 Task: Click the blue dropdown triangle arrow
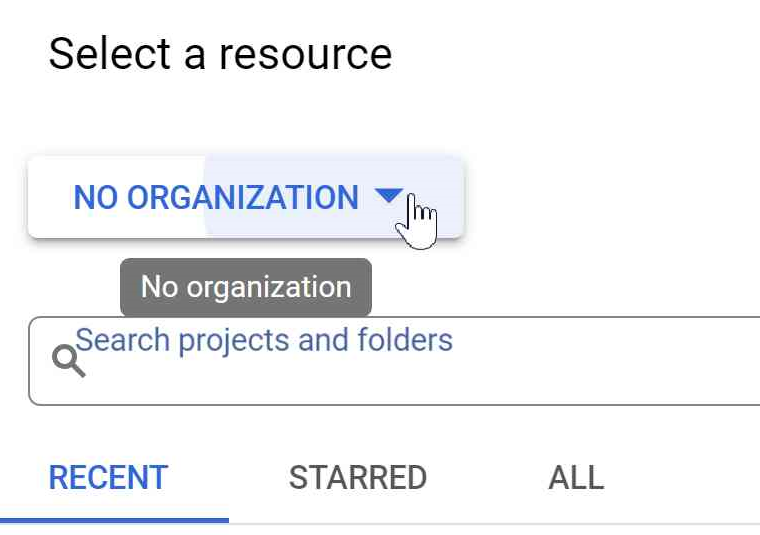388,196
